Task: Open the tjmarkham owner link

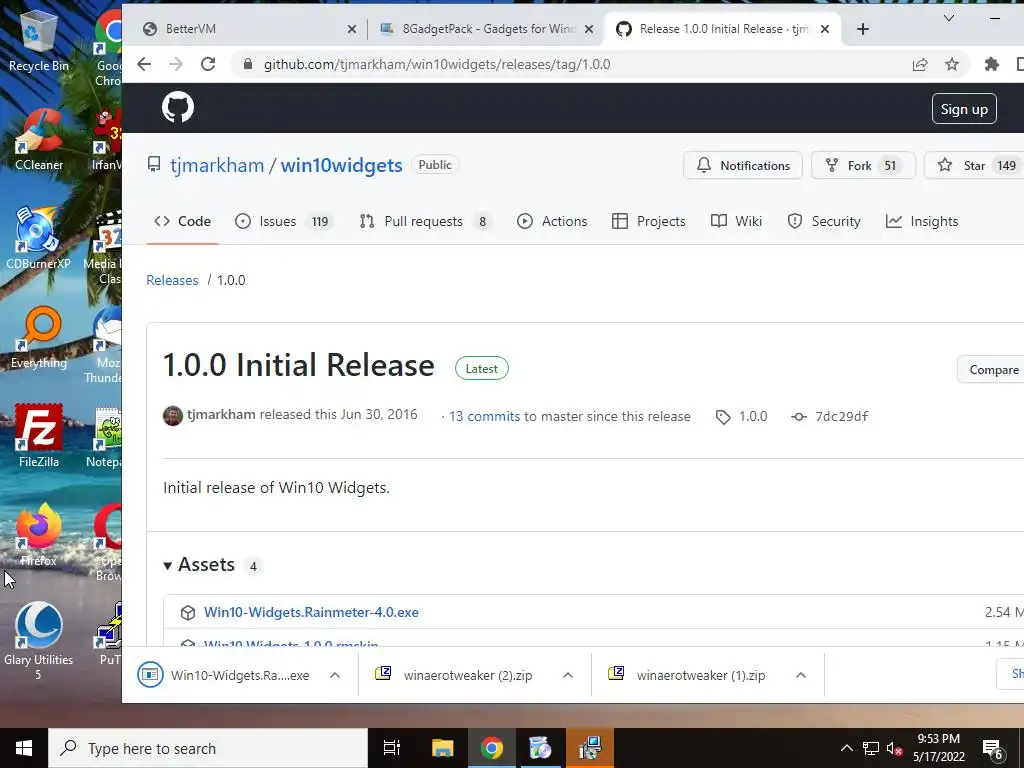Action: 217,165
